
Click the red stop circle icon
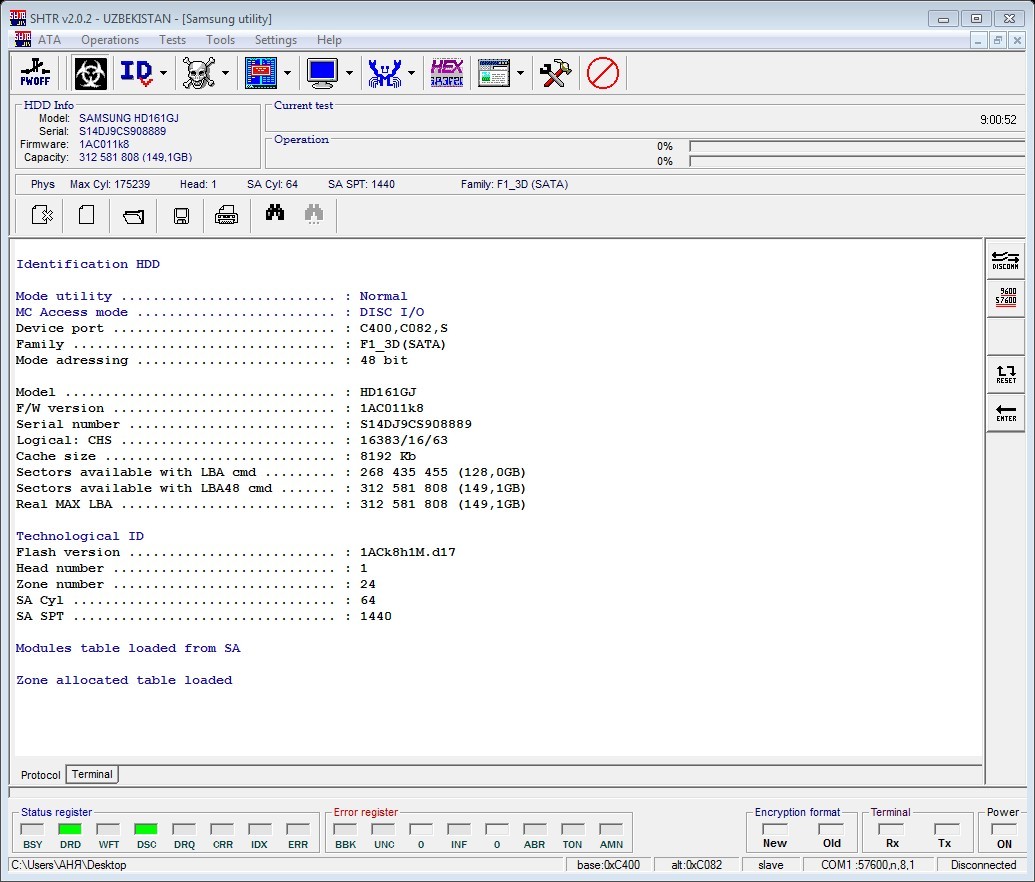[x=603, y=73]
